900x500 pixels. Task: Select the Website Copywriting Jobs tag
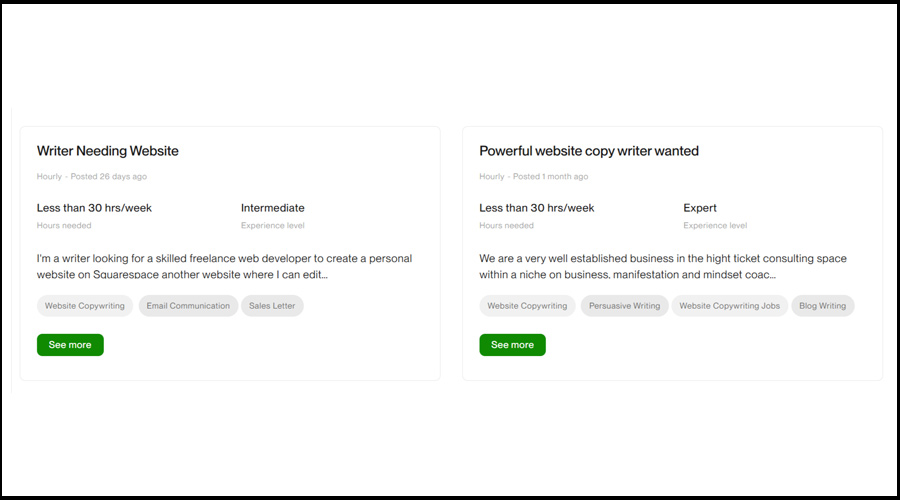tap(730, 306)
